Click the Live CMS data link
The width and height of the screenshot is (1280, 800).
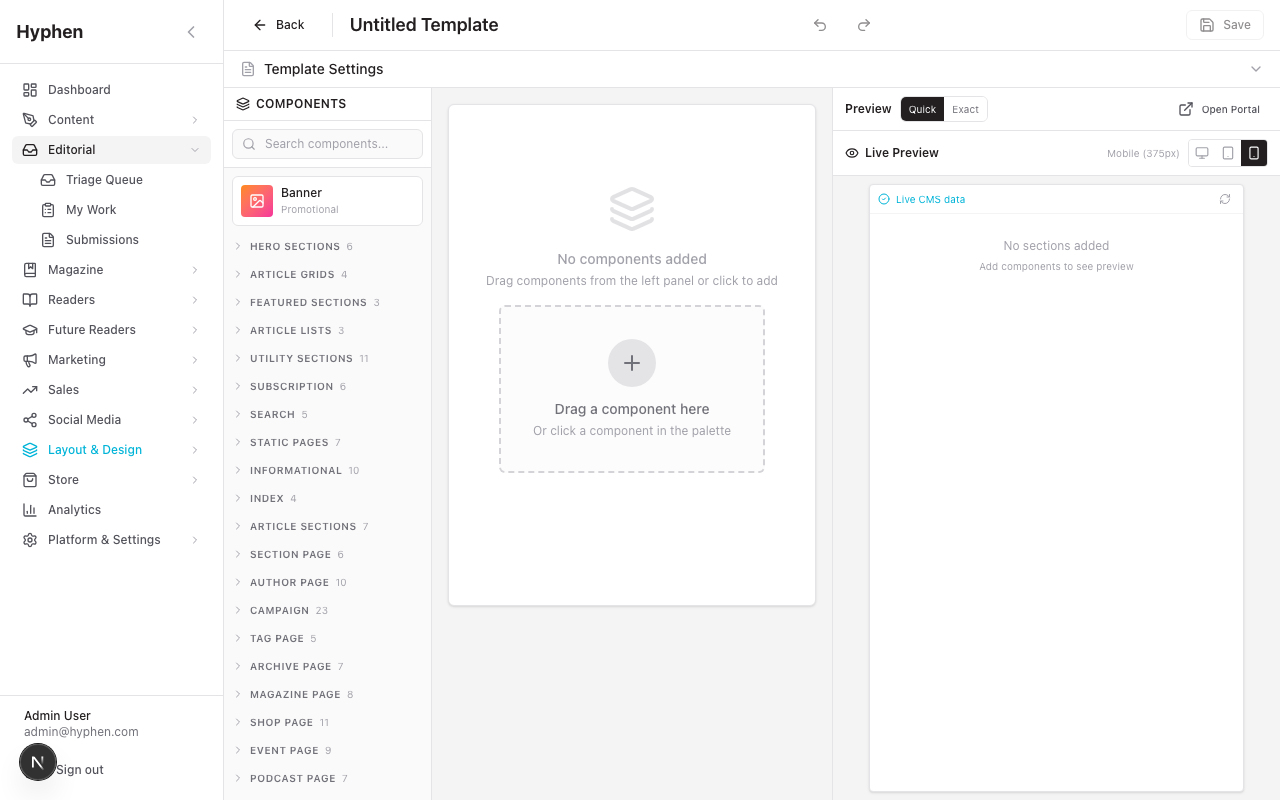(928, 199)
